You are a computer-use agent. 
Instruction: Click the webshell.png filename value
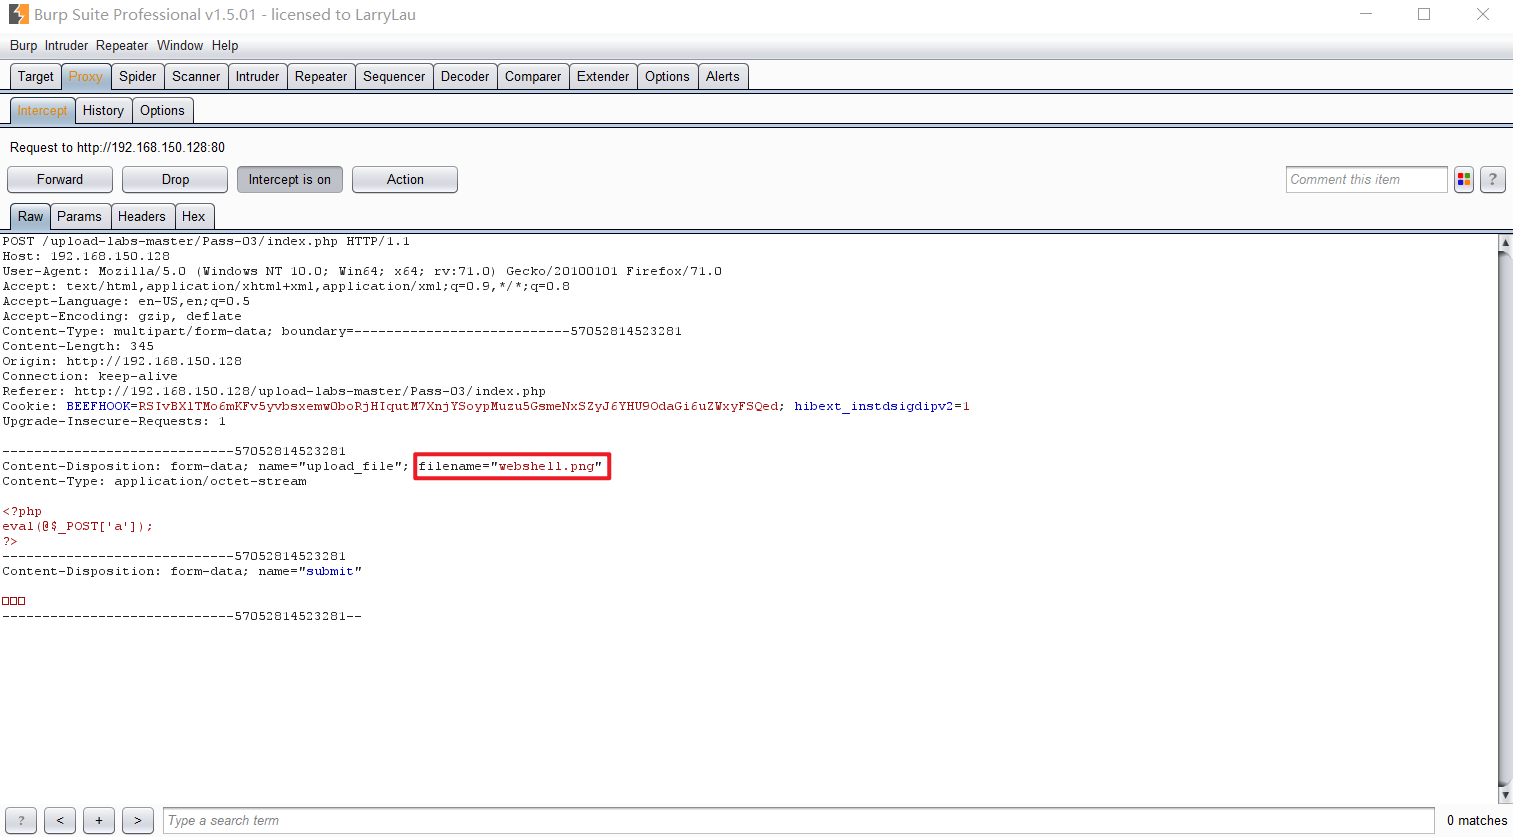click(546, 466)
